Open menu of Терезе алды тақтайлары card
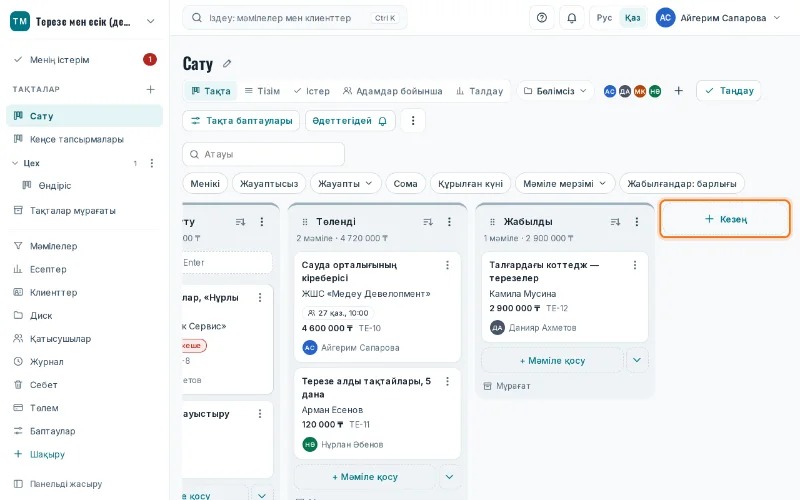This screenshot has width=800, height=500. pos(447,382)
